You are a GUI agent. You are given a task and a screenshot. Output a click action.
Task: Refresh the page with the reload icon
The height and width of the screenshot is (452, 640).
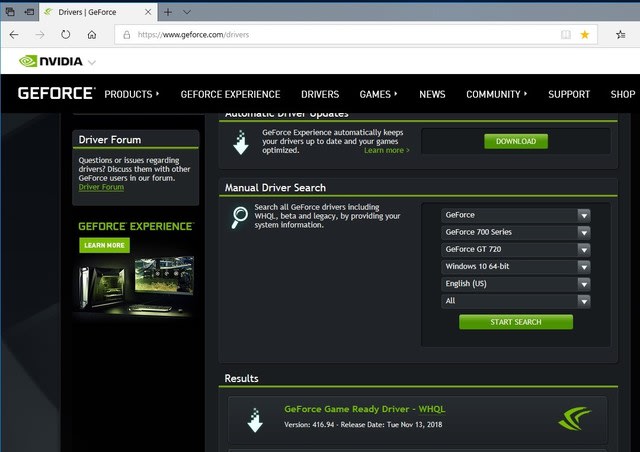point(65,35)
